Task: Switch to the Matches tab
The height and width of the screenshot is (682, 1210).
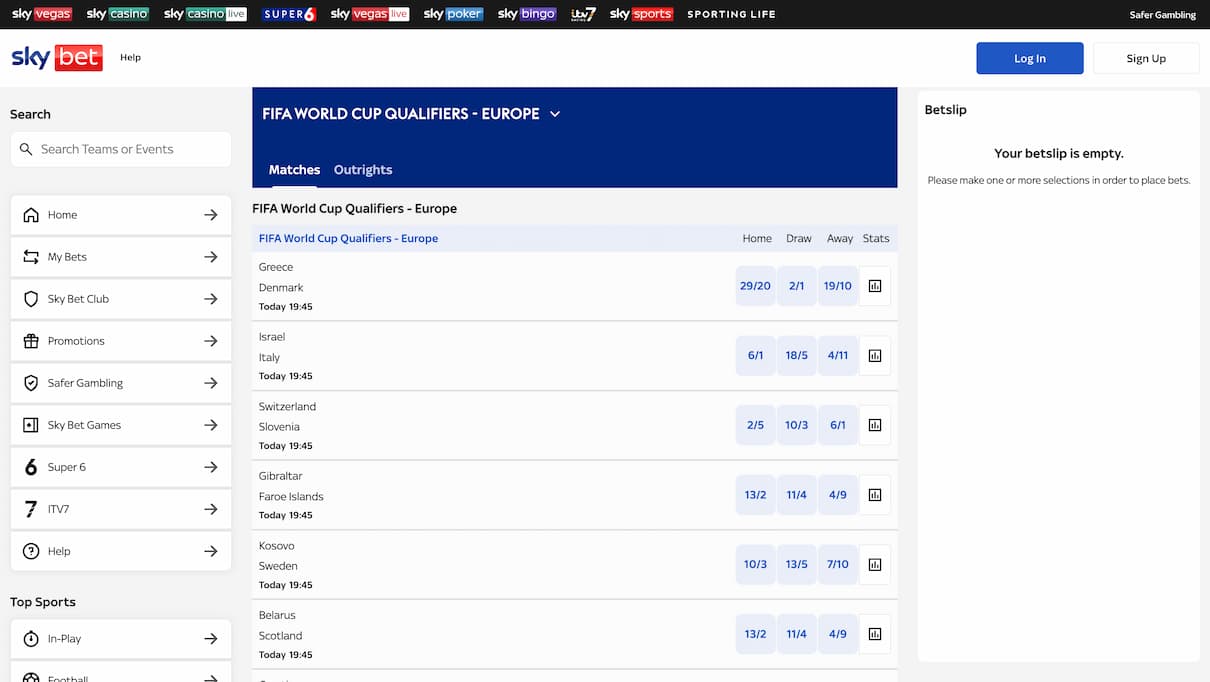Action: tap(294, 170)
